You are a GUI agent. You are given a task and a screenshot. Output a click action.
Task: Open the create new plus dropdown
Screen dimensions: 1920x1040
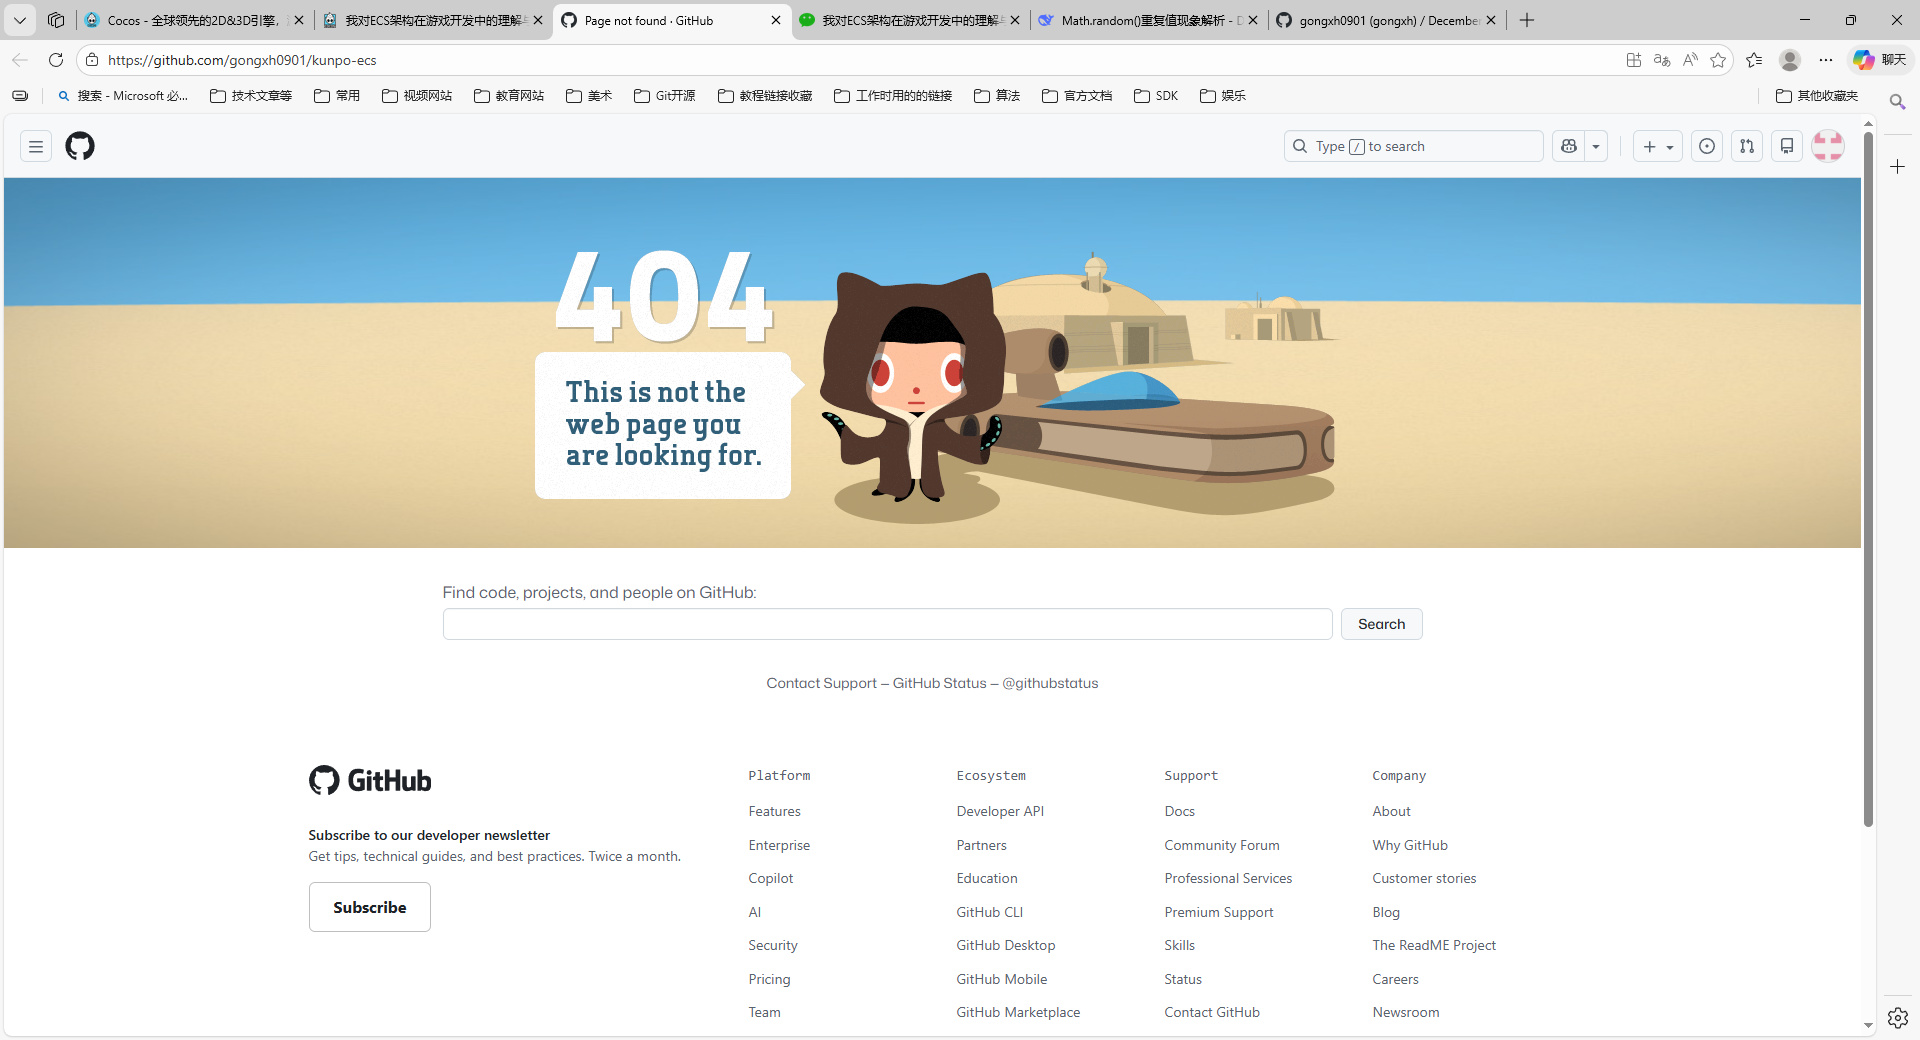(1657, 147)
